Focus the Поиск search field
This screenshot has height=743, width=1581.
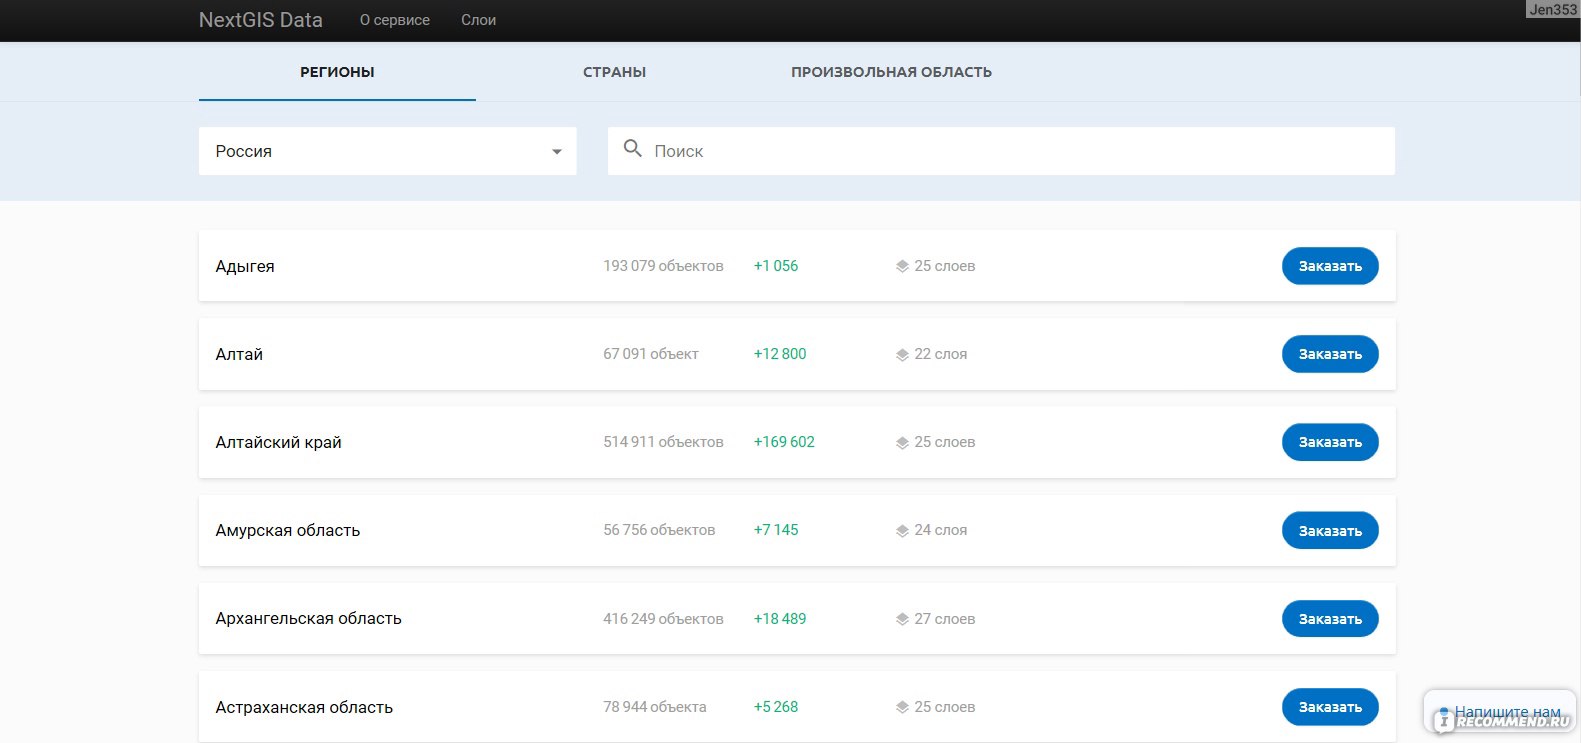click(1001, 151)
